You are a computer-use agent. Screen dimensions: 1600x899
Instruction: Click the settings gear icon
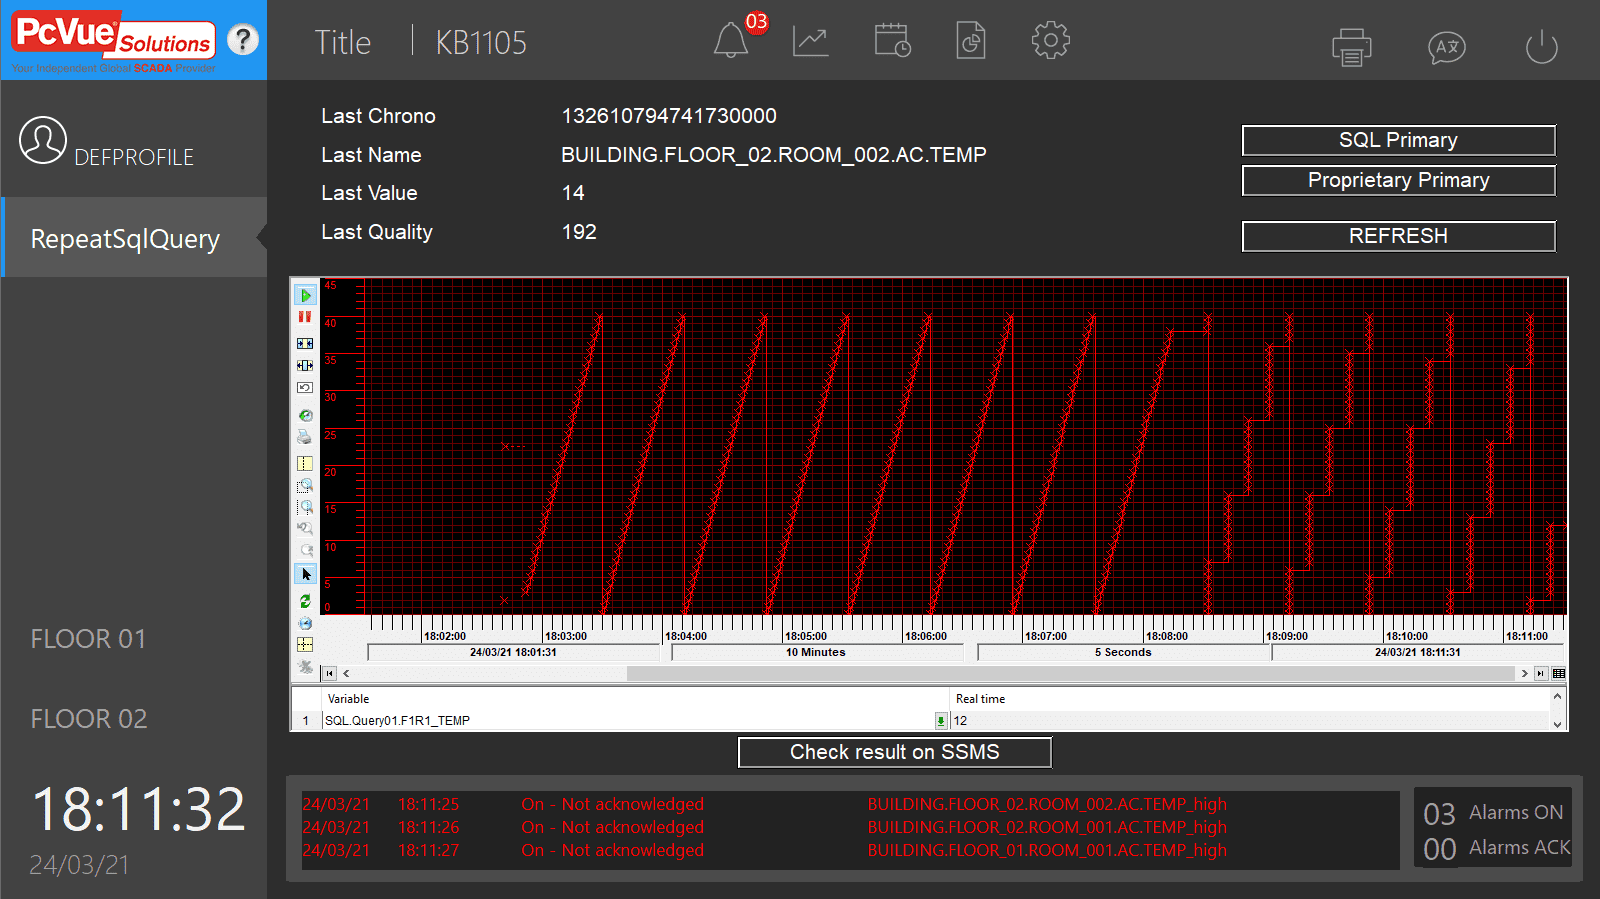coord(1050,41)
